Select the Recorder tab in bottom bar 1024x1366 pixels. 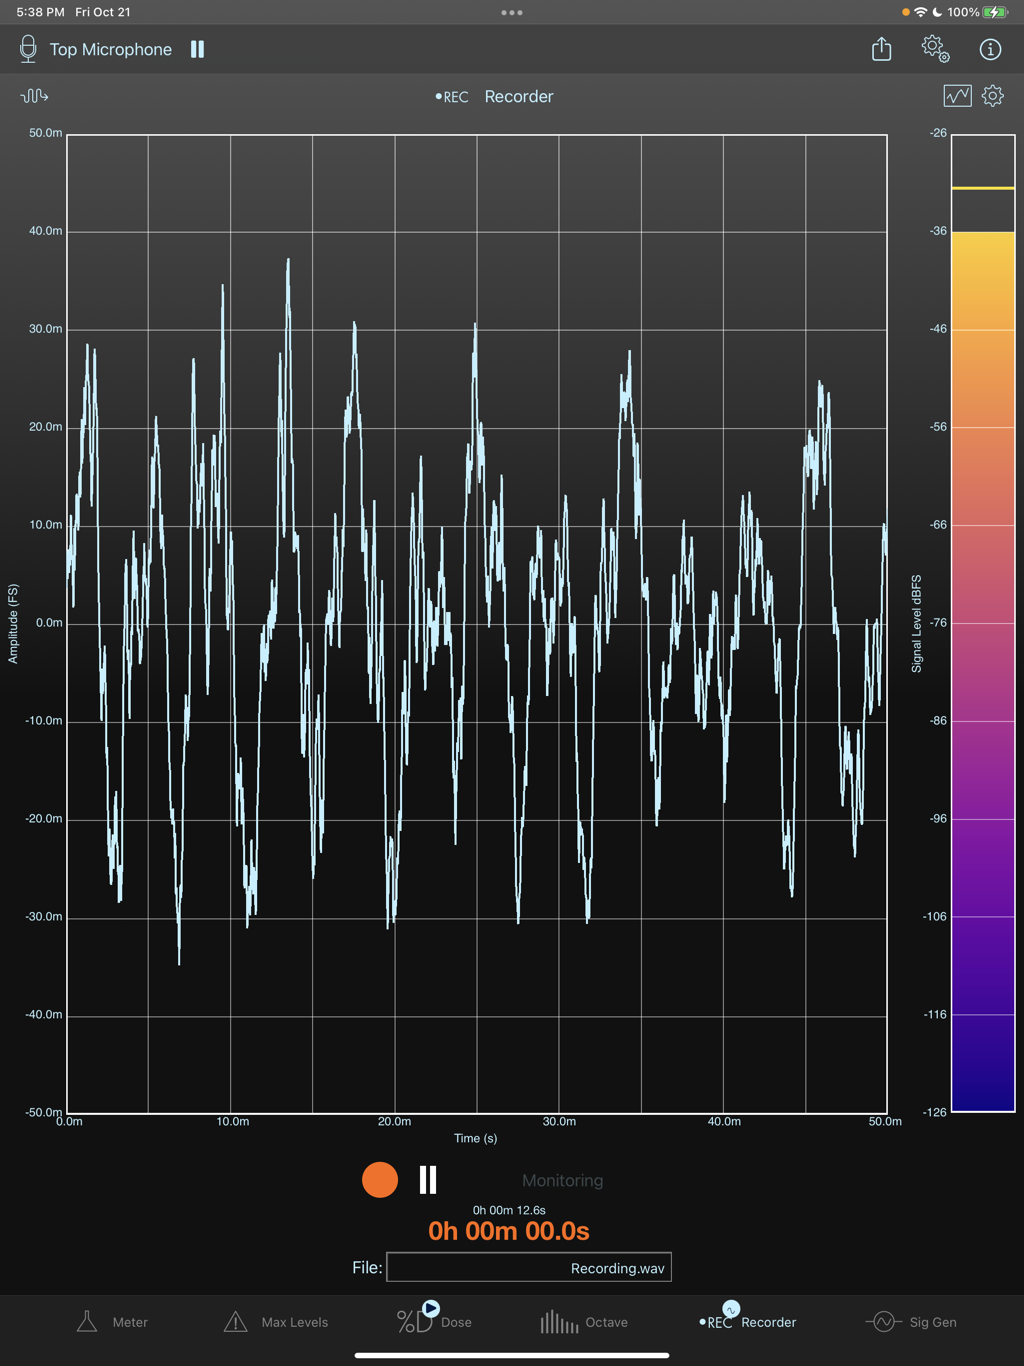coord(748,1320)
